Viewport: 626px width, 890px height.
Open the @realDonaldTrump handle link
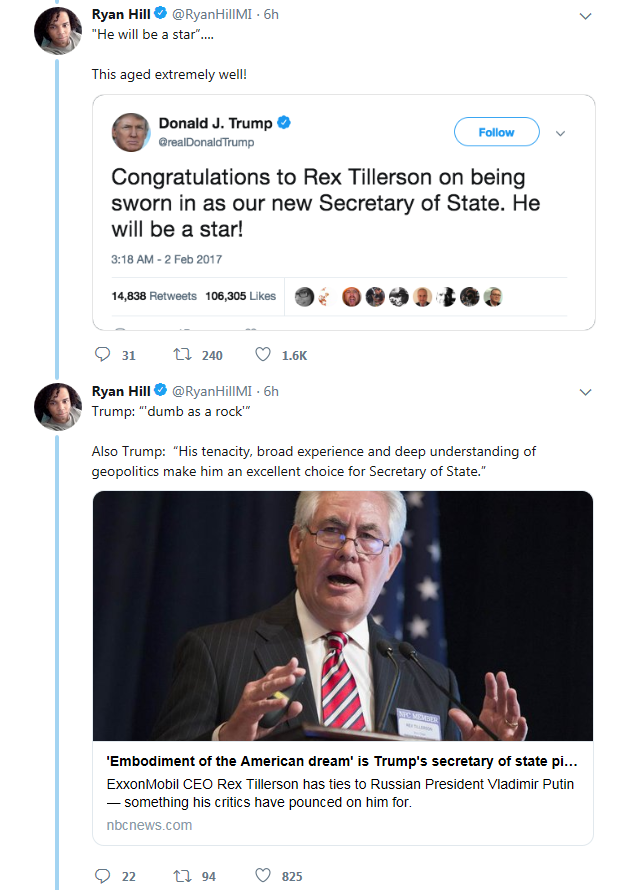[x=206, y=142]
